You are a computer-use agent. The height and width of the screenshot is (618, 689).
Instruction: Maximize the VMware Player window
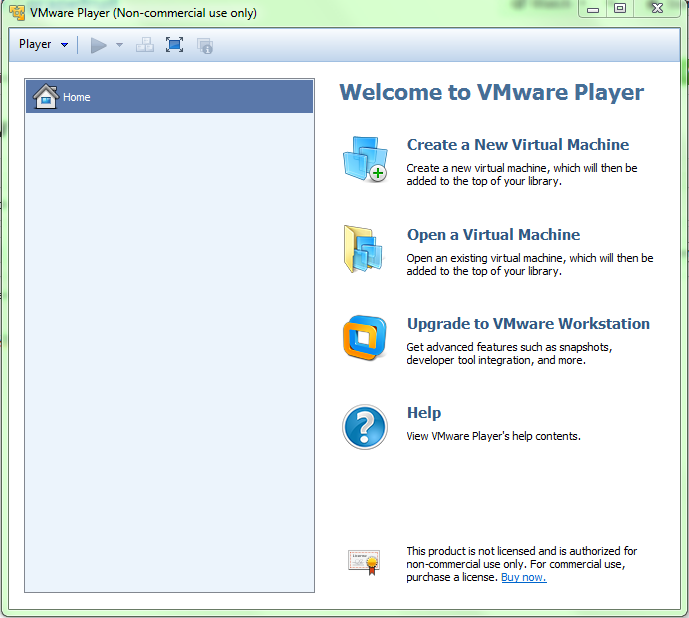(620, 9)
